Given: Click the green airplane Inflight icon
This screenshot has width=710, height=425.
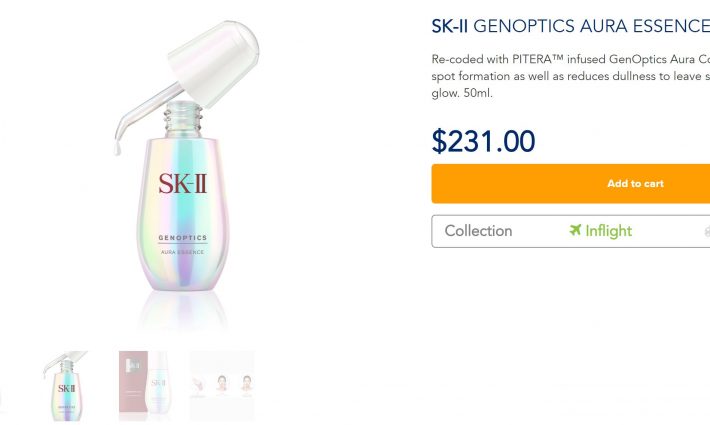Looking at the screenshot, I should 575,231.
